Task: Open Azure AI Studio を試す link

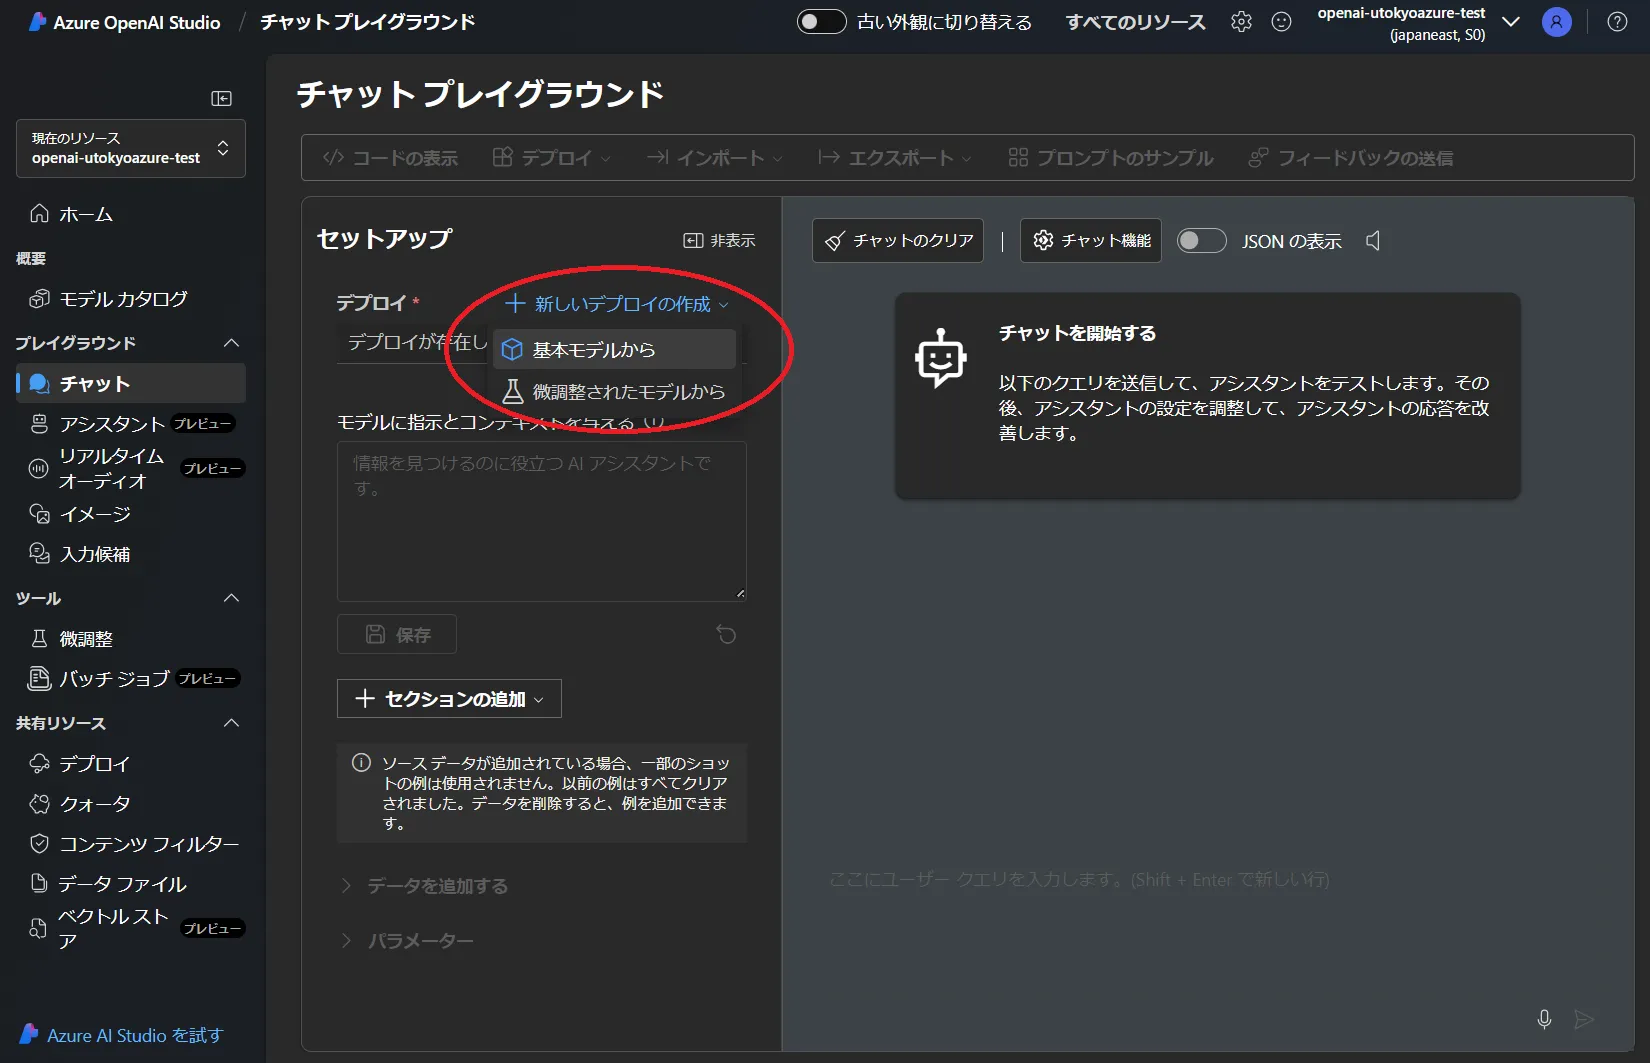Action: 134,1036
